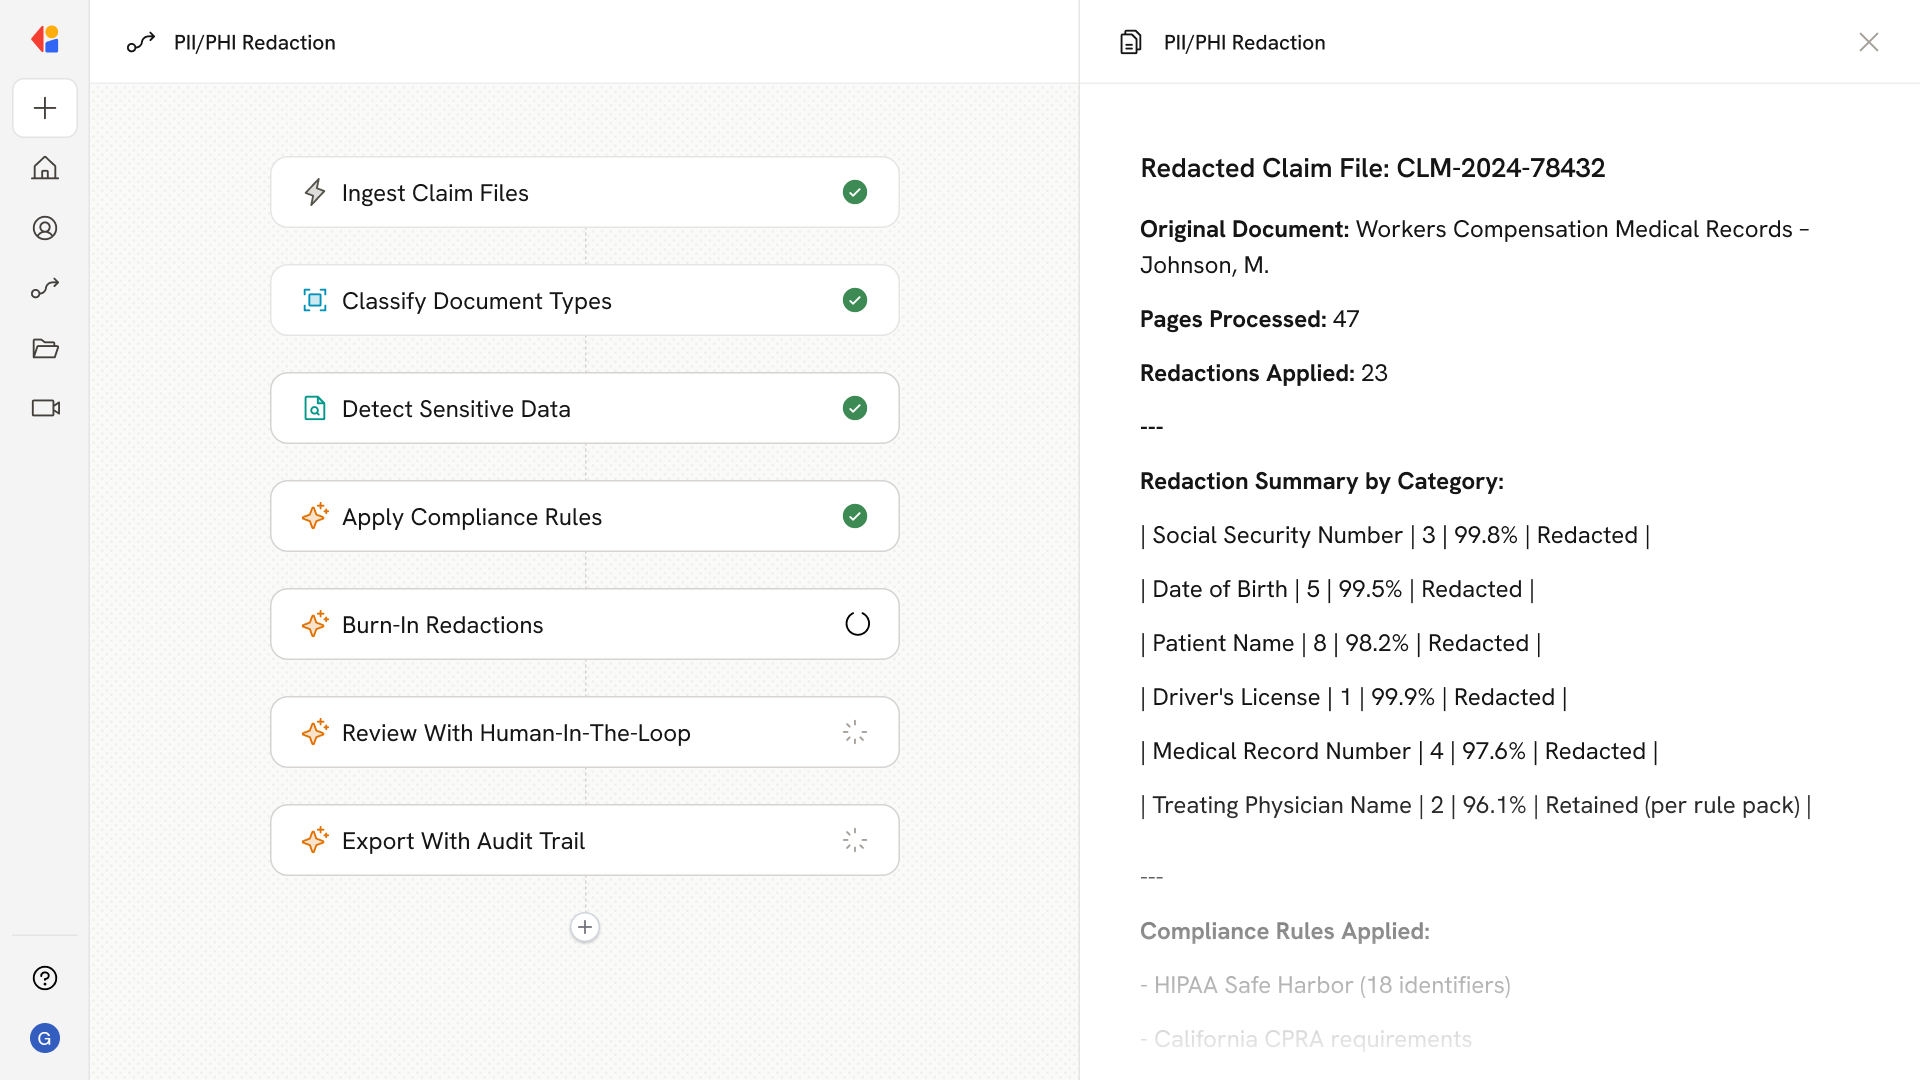Screen dimensions: 1920x1080
Task: Click the app logo at top left
Action: coord(45,40)
